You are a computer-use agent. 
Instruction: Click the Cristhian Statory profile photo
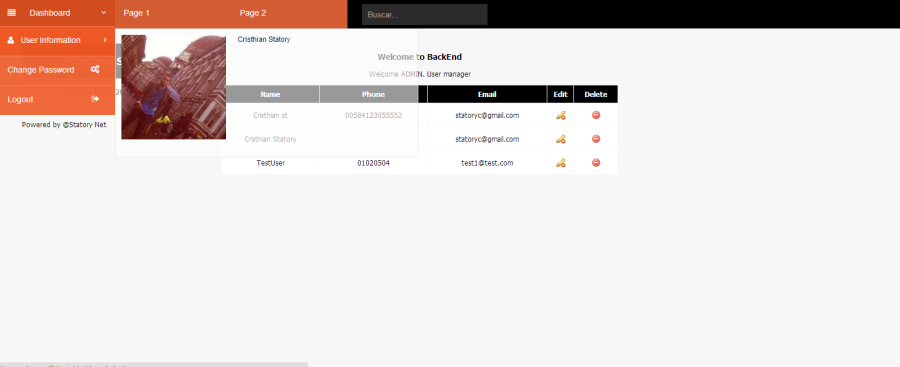[173, 87]
